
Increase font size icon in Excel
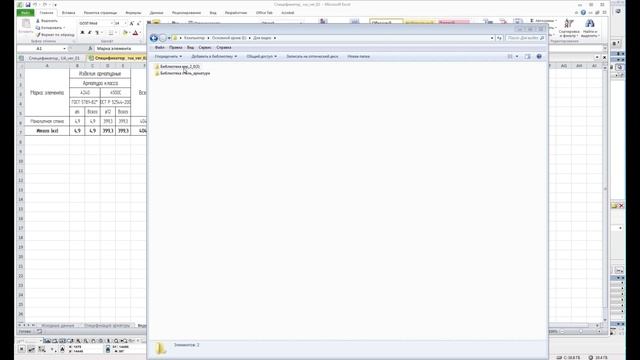click(x=131, y=23)
